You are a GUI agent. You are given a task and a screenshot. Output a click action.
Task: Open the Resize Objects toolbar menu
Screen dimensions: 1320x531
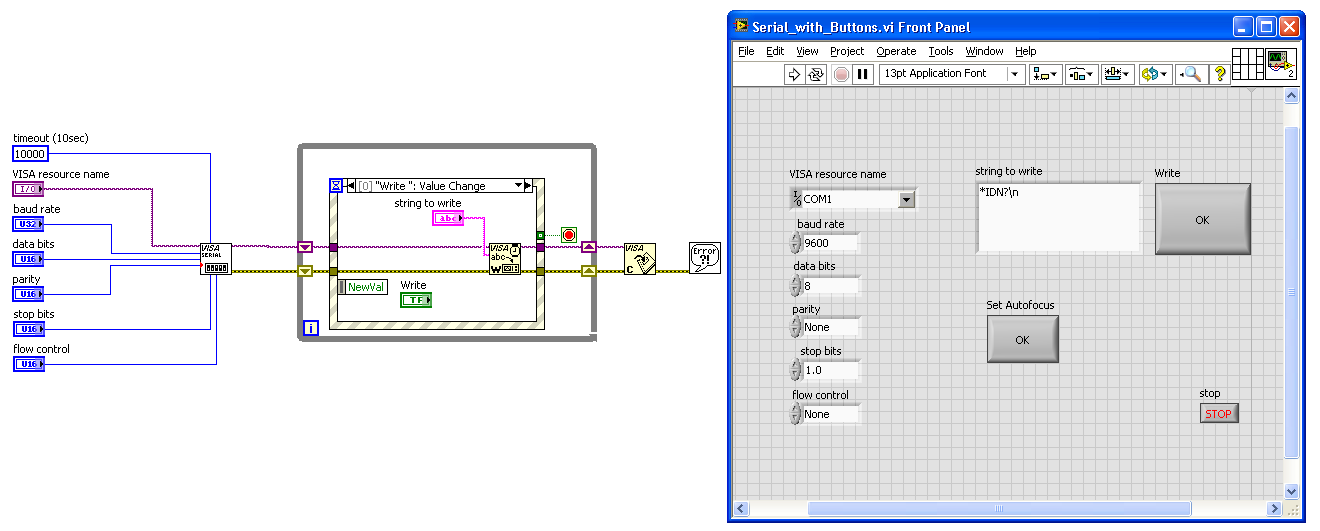click(x=1117, y=74)
